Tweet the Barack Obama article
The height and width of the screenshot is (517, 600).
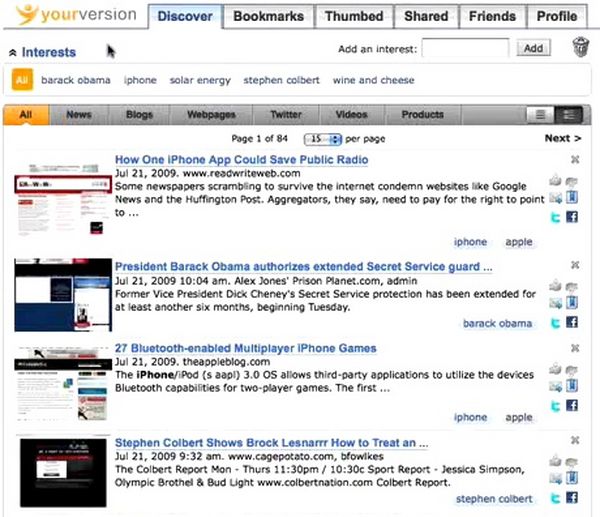[x=555, y=323]
